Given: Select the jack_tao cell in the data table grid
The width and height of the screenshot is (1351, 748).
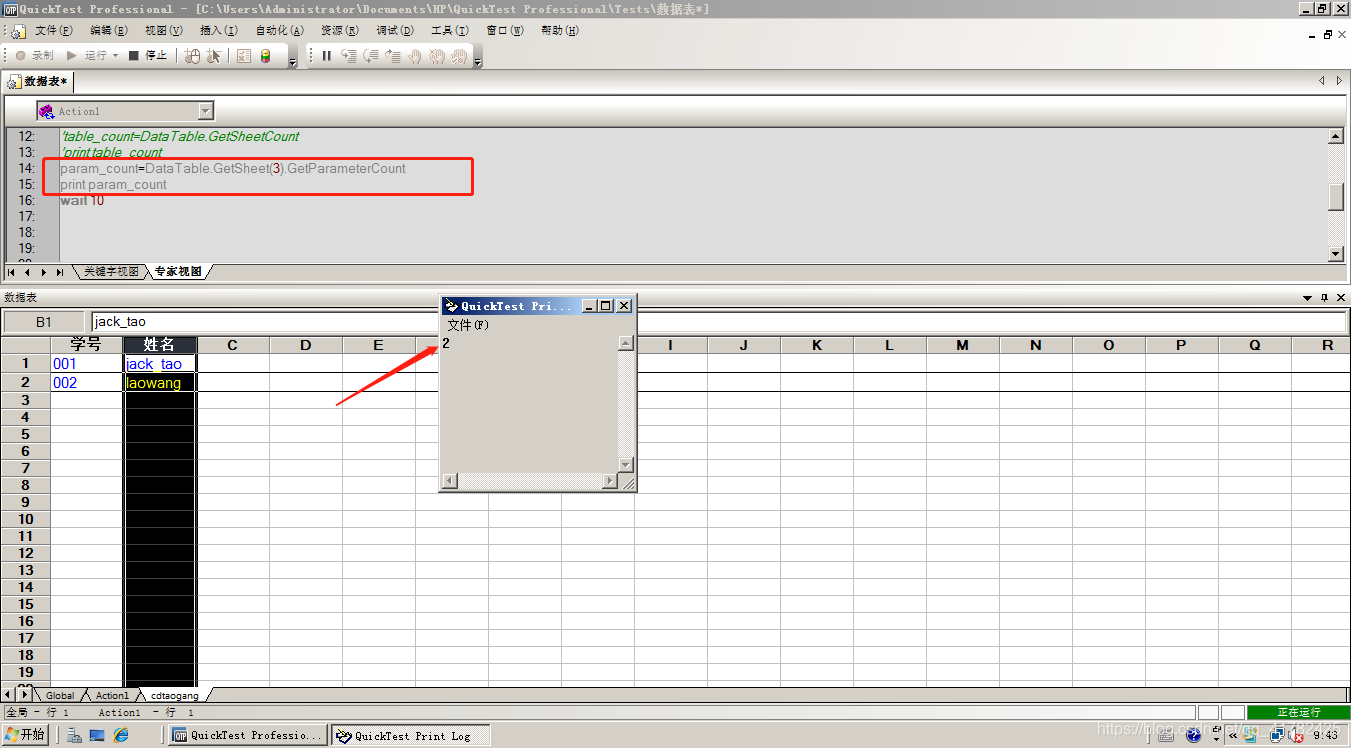Looking at the screenshot, I should point(160,364).
